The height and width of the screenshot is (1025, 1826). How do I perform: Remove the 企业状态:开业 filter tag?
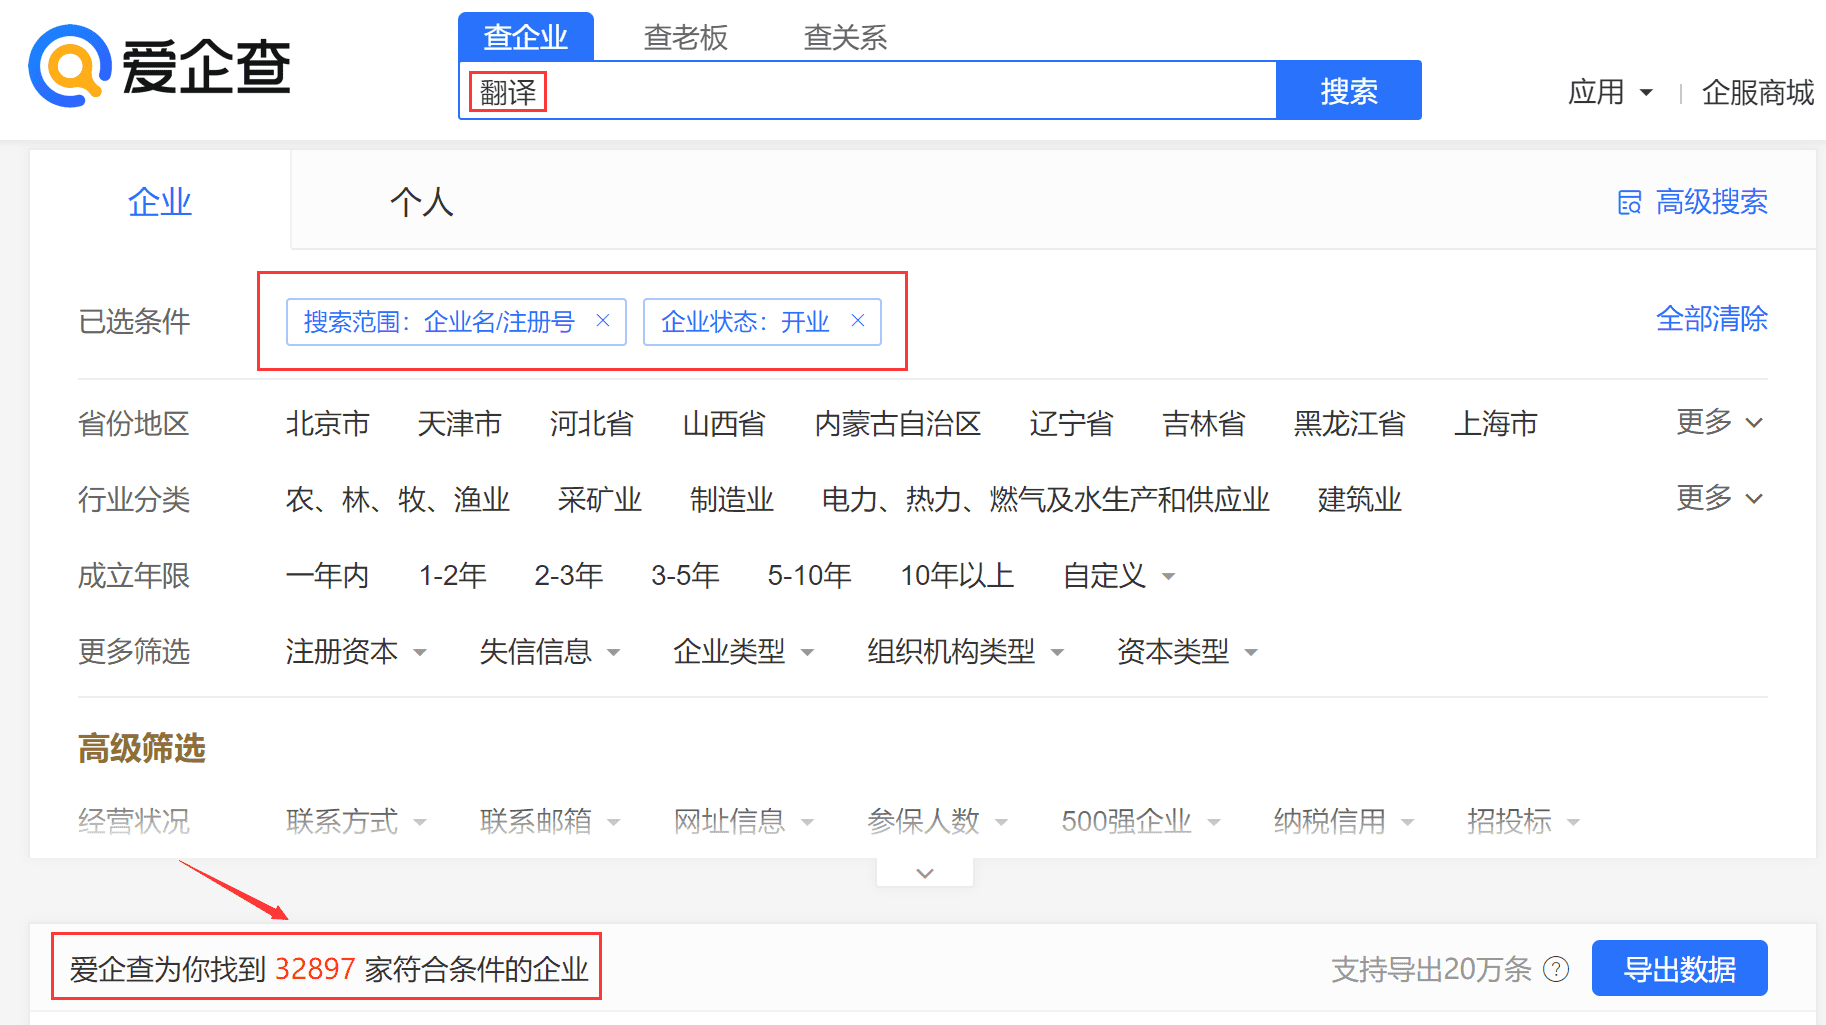coord(858,321)
